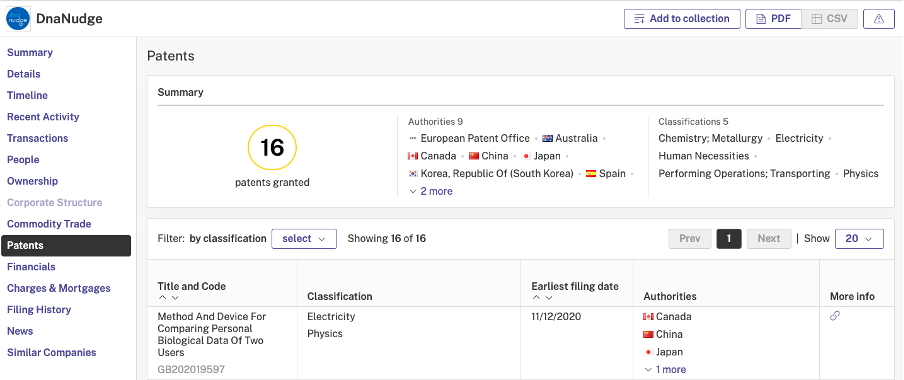Click the Prev page button
Viewport: 904px width, 380px height.
(x=690, y=239)
